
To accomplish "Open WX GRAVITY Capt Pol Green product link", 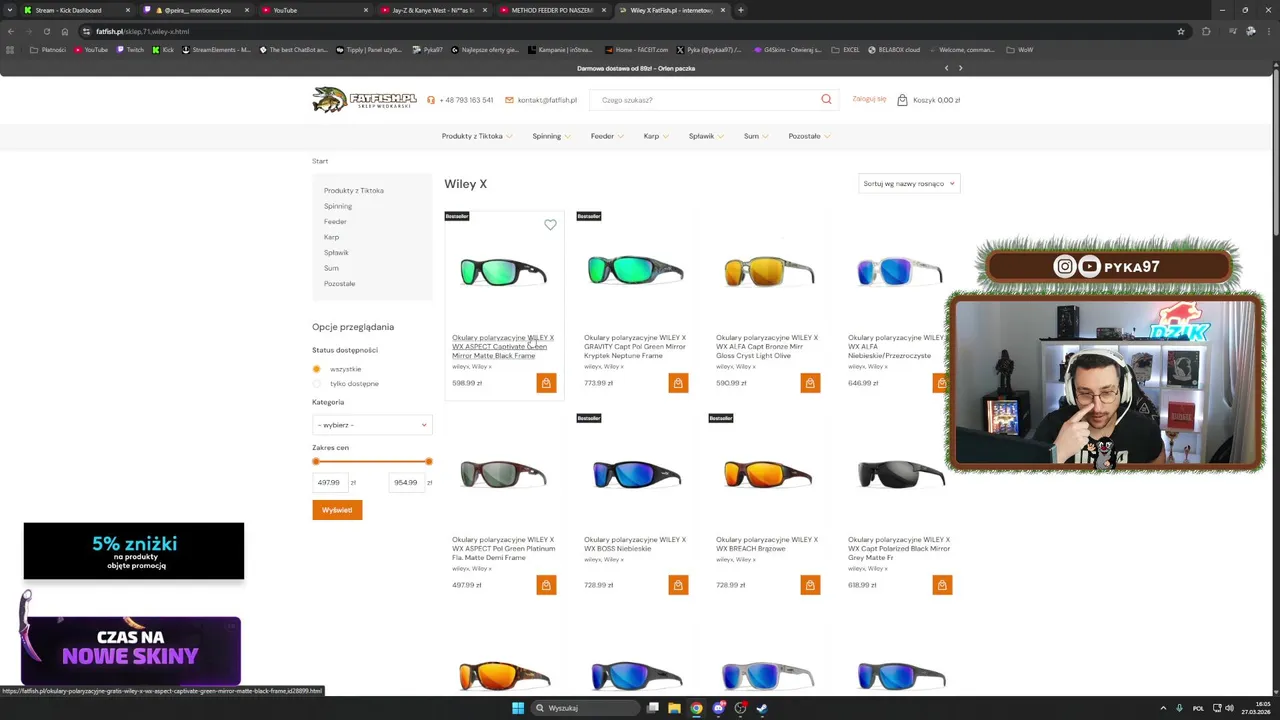I will pyautogui.click(x=635, y=346).
